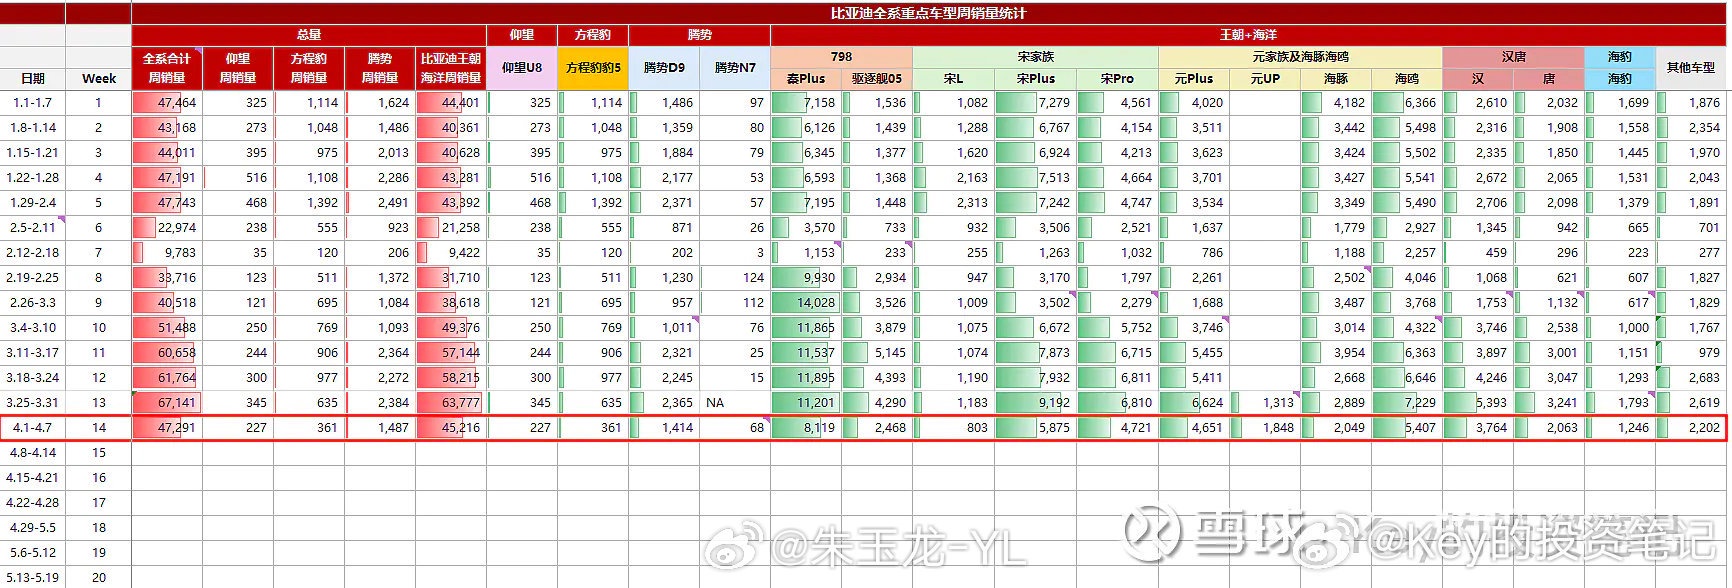1732x588 pixels.
Task: Click the 秦Plus value 8,119 in week 14
Action: (x=806, y=427)
